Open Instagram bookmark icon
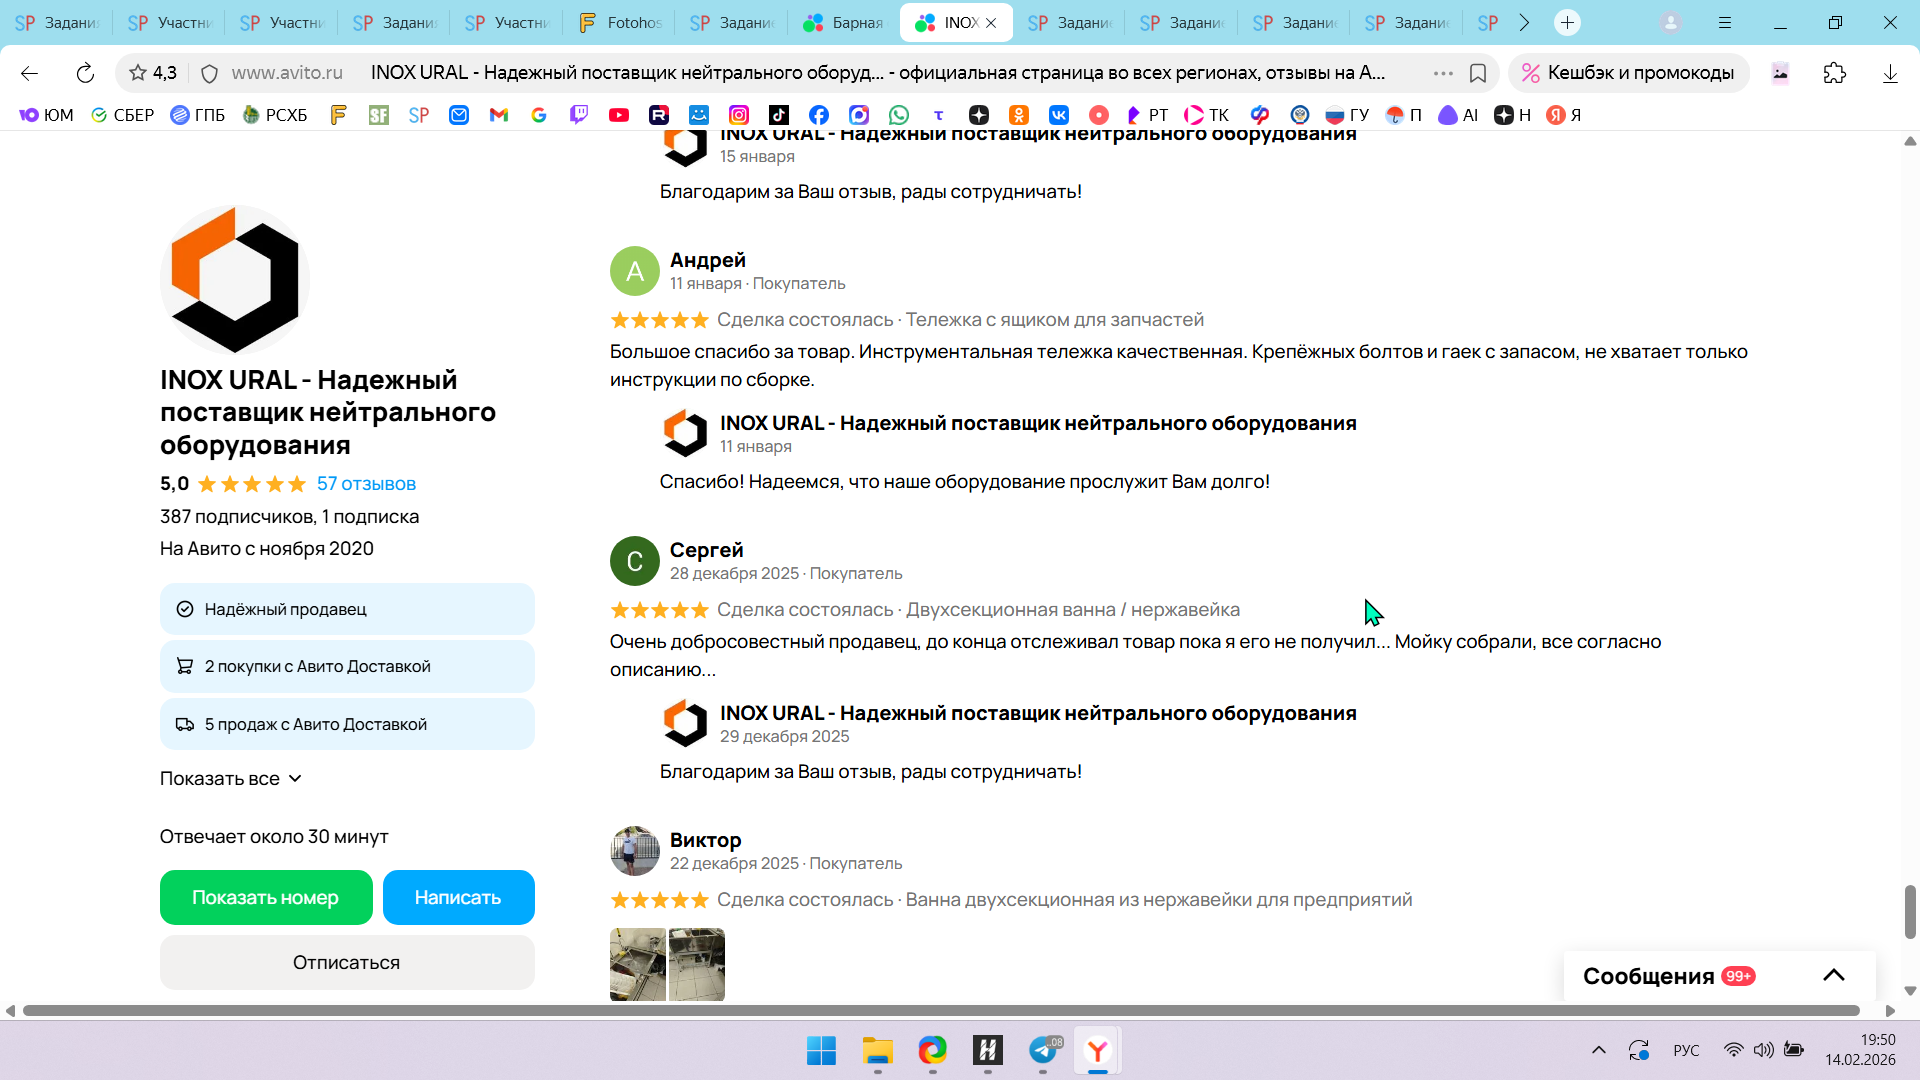Image resolution: width=1920 pixels, height=1080 pixels. pos(739,115)
